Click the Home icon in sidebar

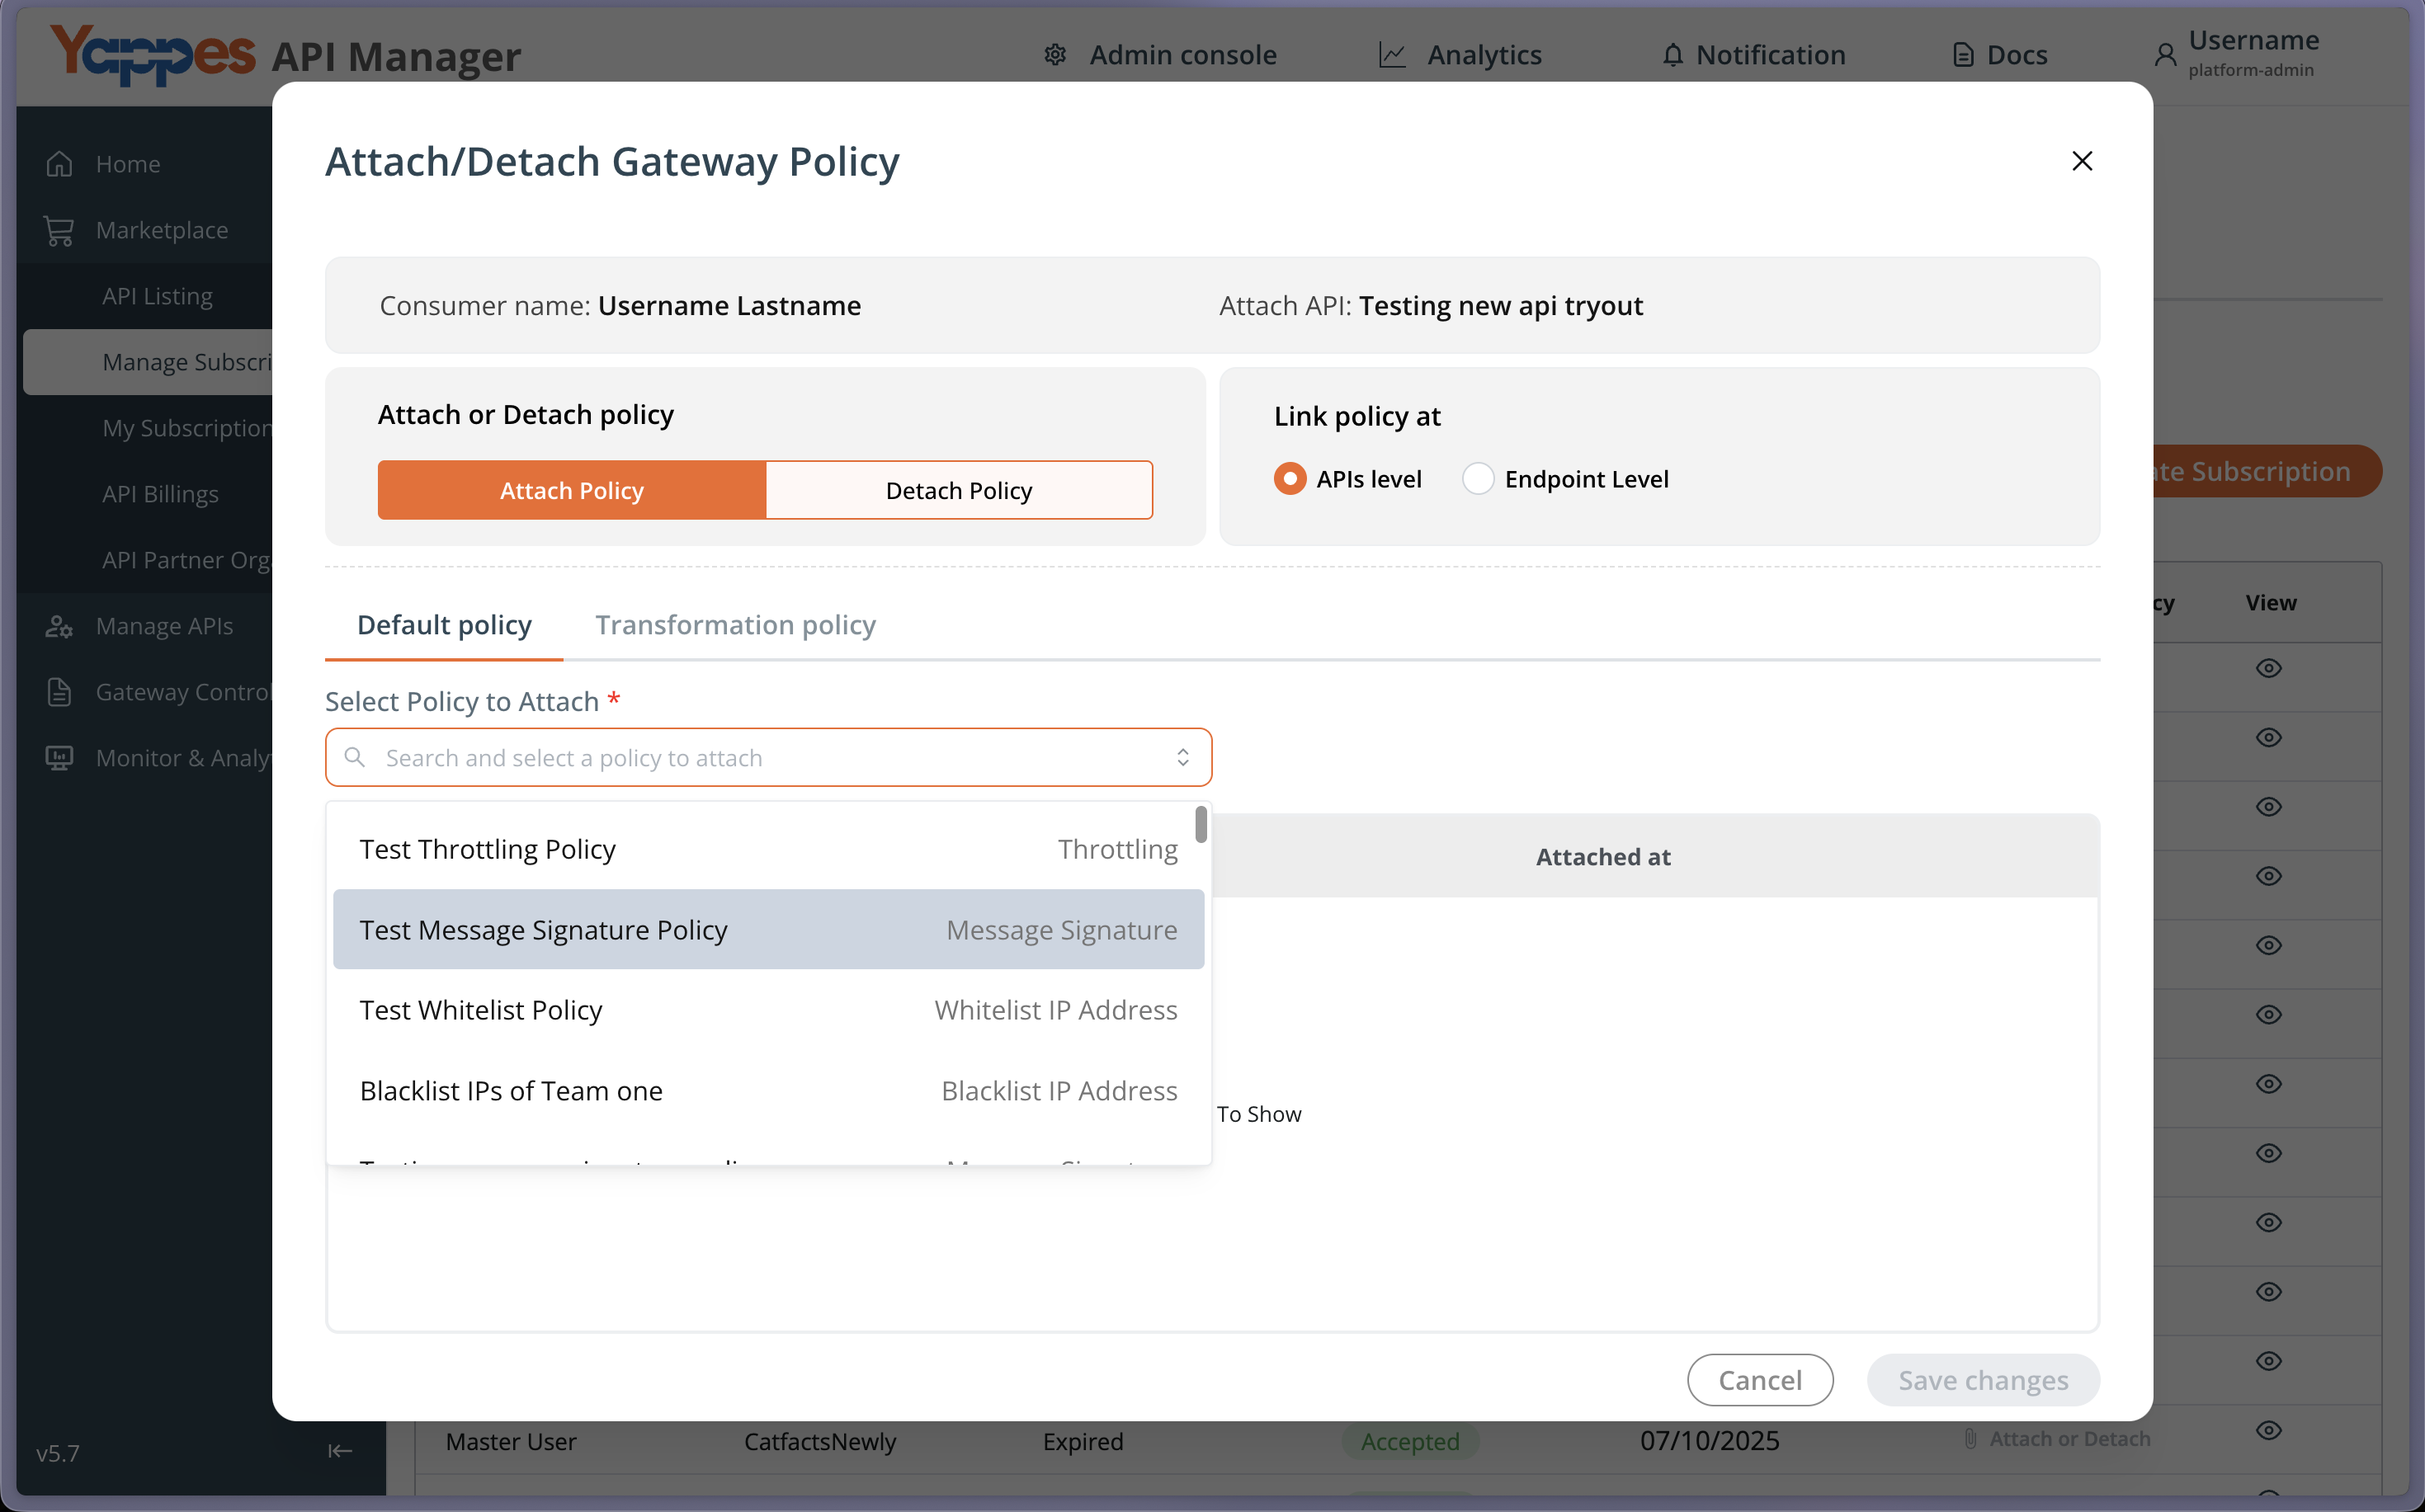[x=59, y=164]
